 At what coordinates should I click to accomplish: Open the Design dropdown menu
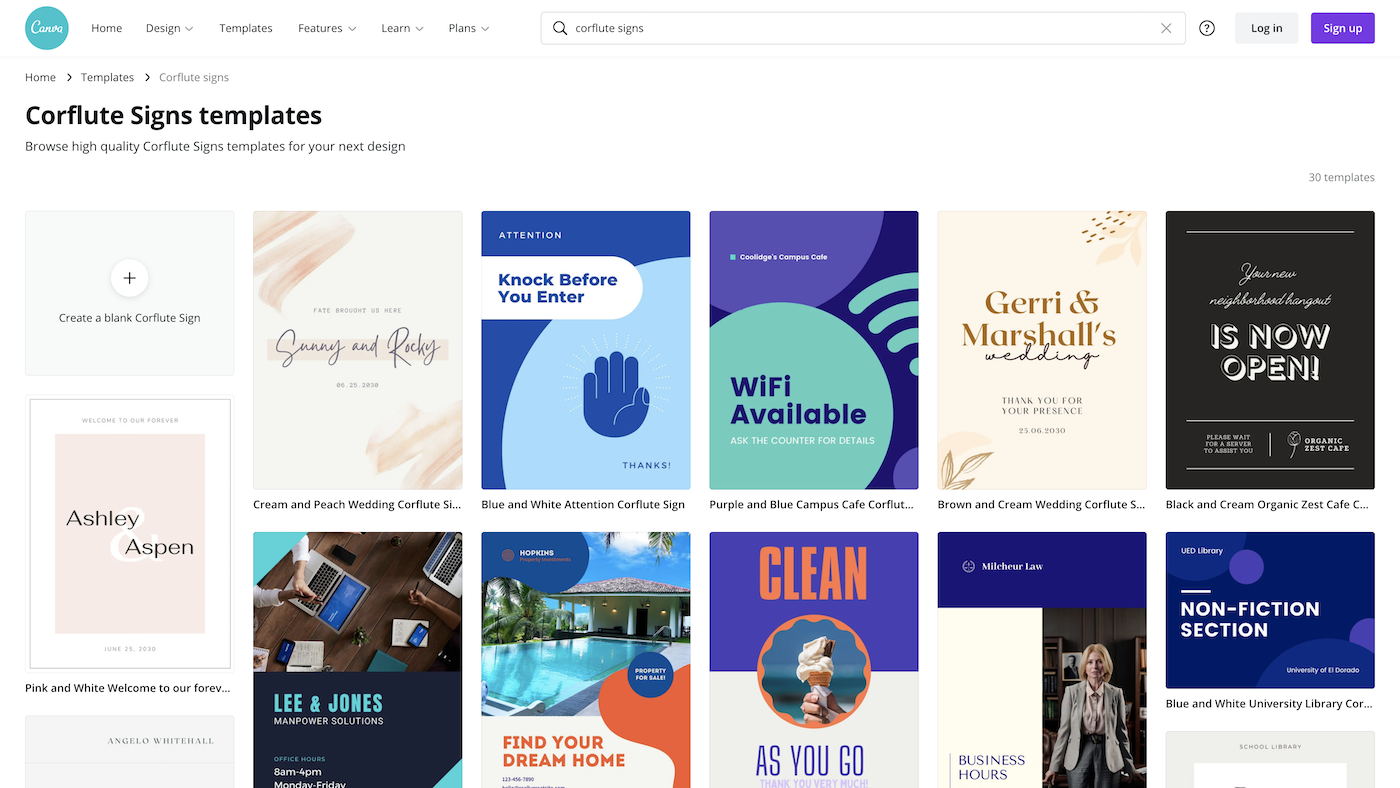click(x=170, y=28)
